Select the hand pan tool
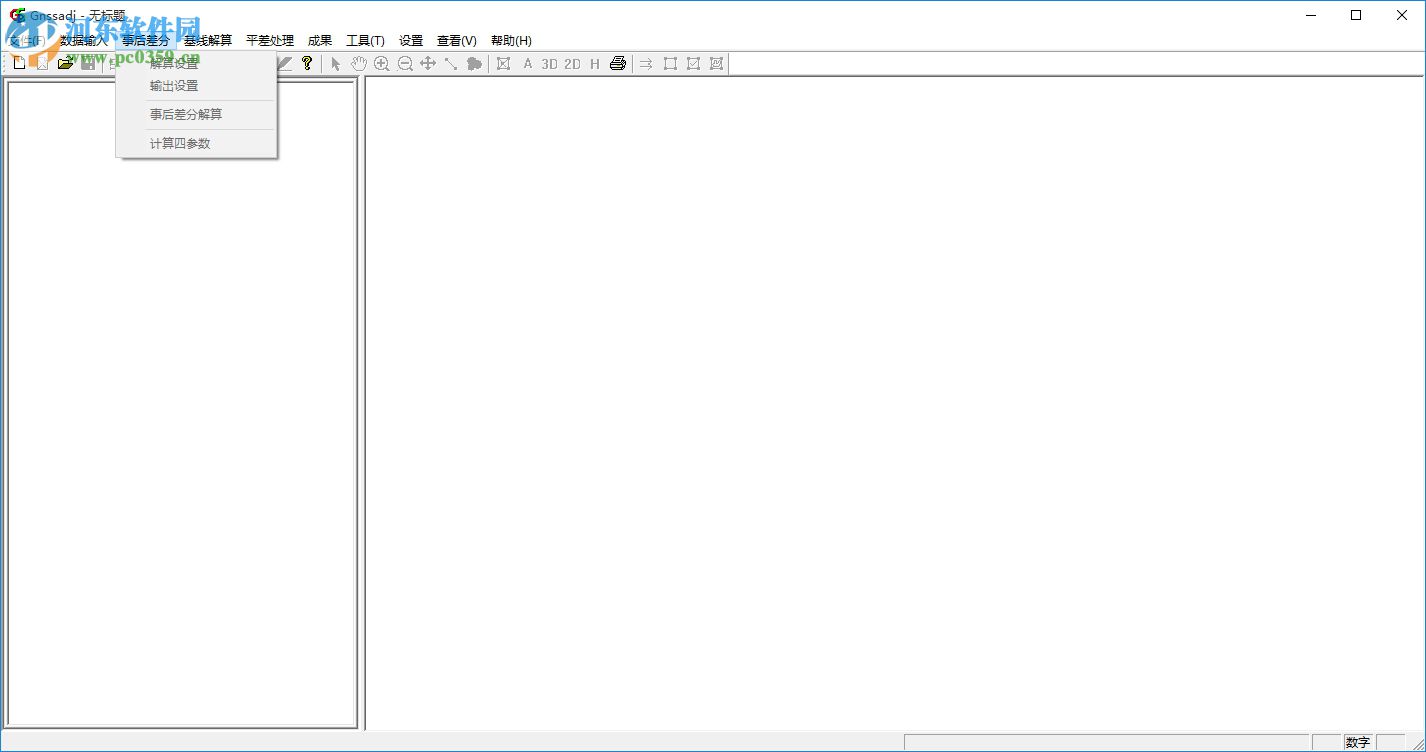Viewport: 1426px width, 752px height. [358, 64]
